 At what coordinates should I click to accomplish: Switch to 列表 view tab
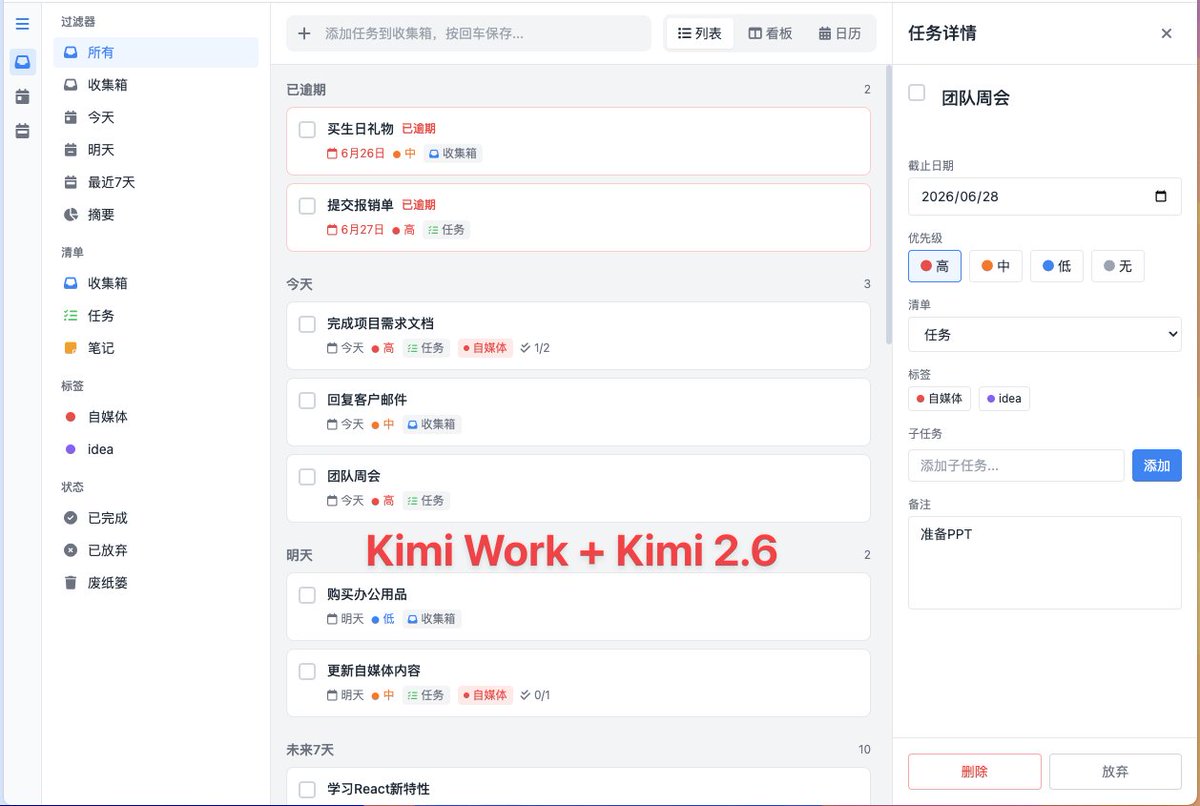(700, 33)
